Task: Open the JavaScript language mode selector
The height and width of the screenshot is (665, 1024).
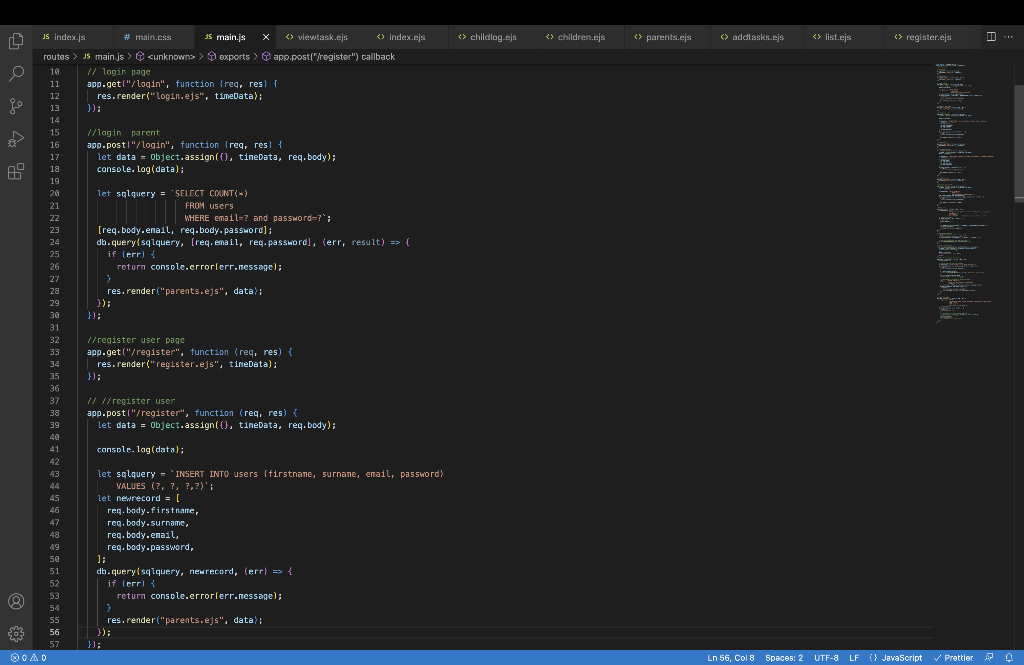Action: [x=895, y=658]
